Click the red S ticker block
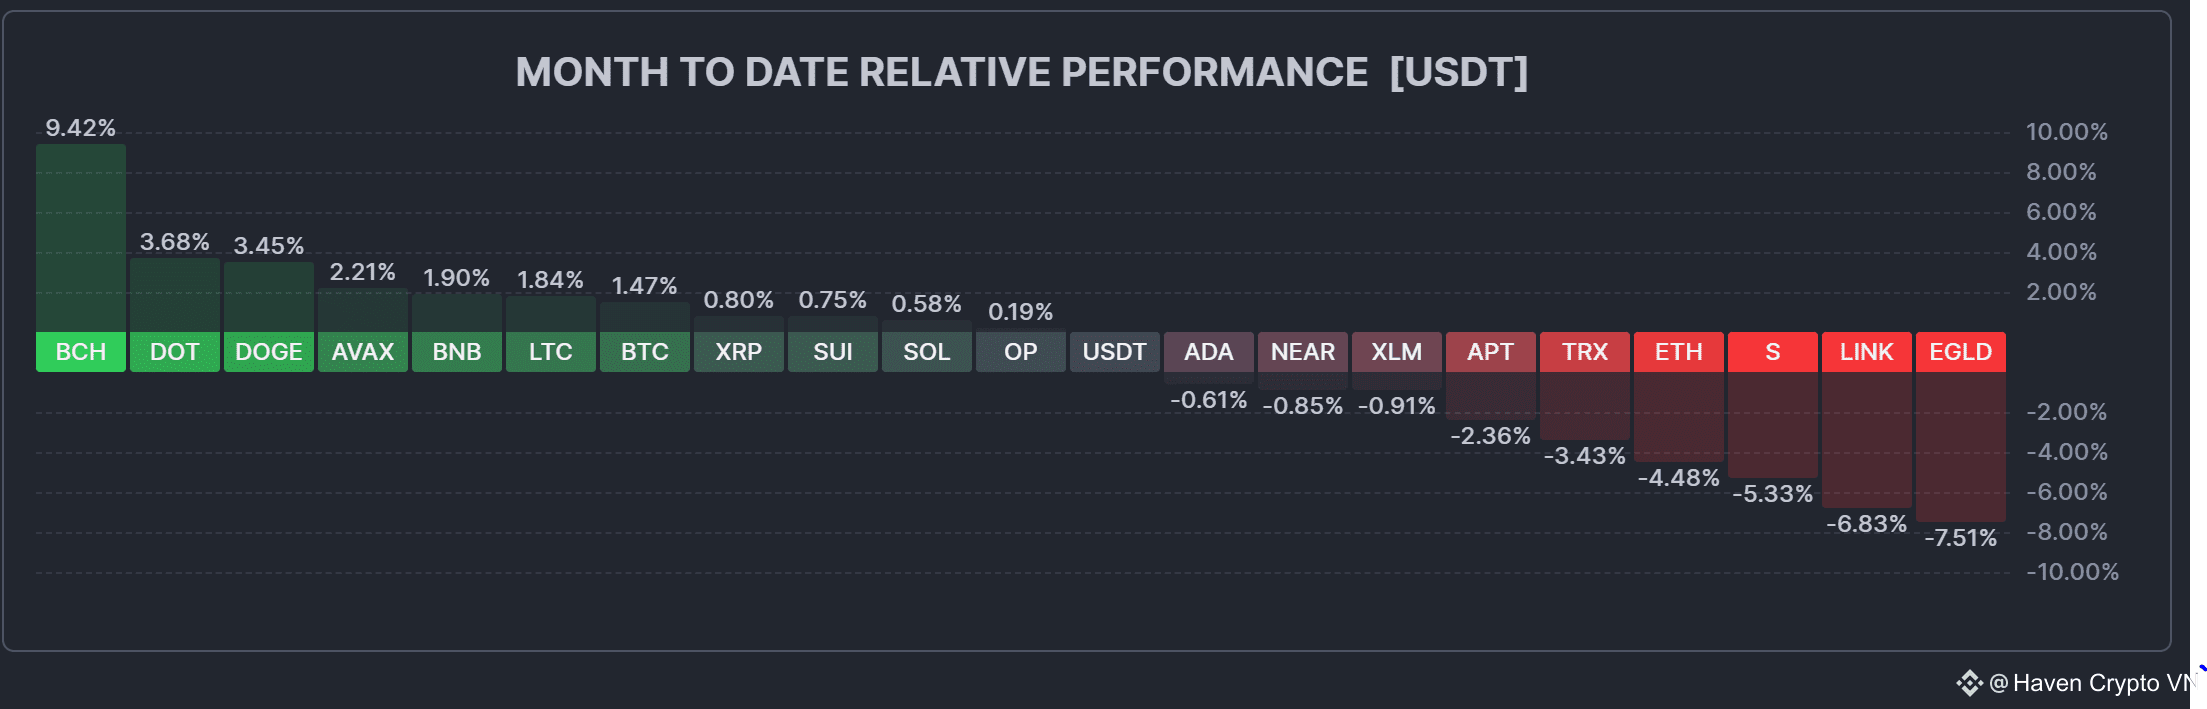Viewport: 2207px width, 709px height. point(1773,352)
